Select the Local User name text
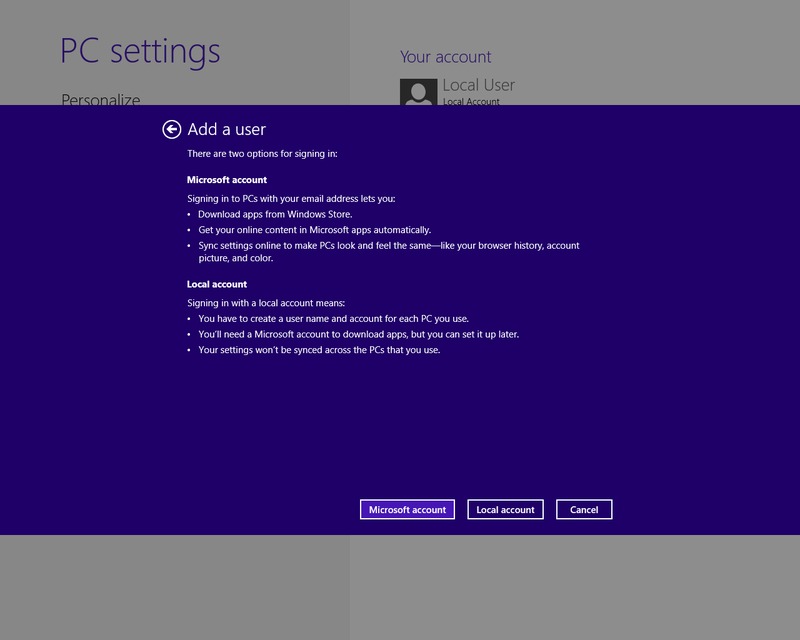Screen dimensions: 800x640 478,85
